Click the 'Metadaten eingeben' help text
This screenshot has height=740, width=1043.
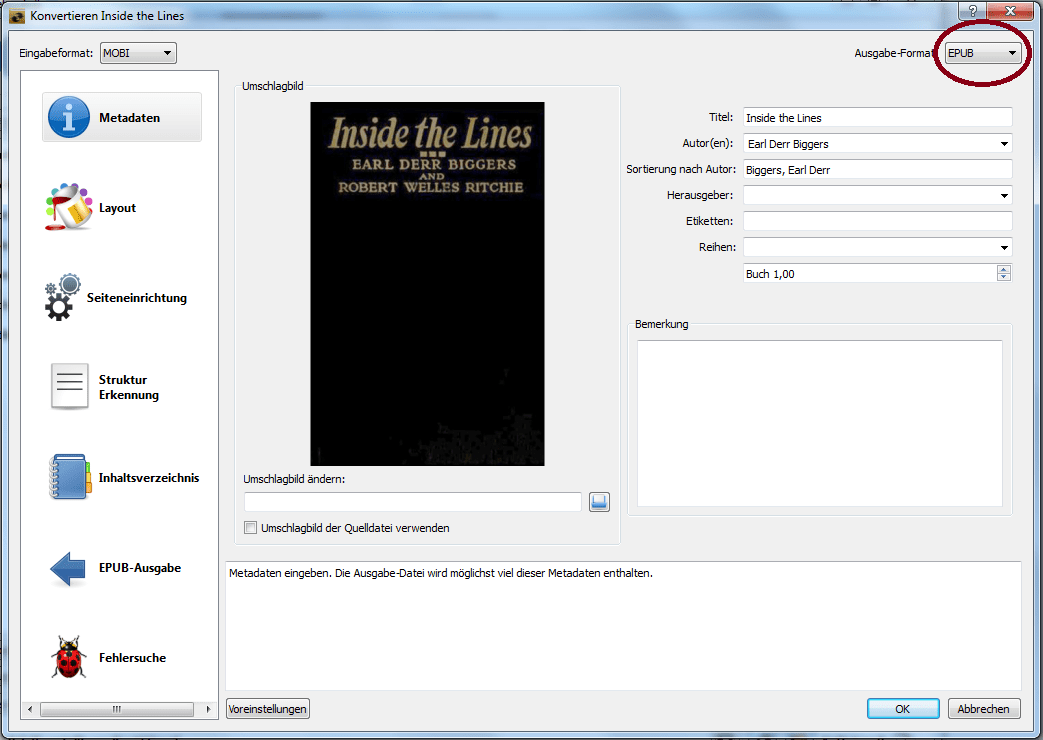[x=441, y=573]
